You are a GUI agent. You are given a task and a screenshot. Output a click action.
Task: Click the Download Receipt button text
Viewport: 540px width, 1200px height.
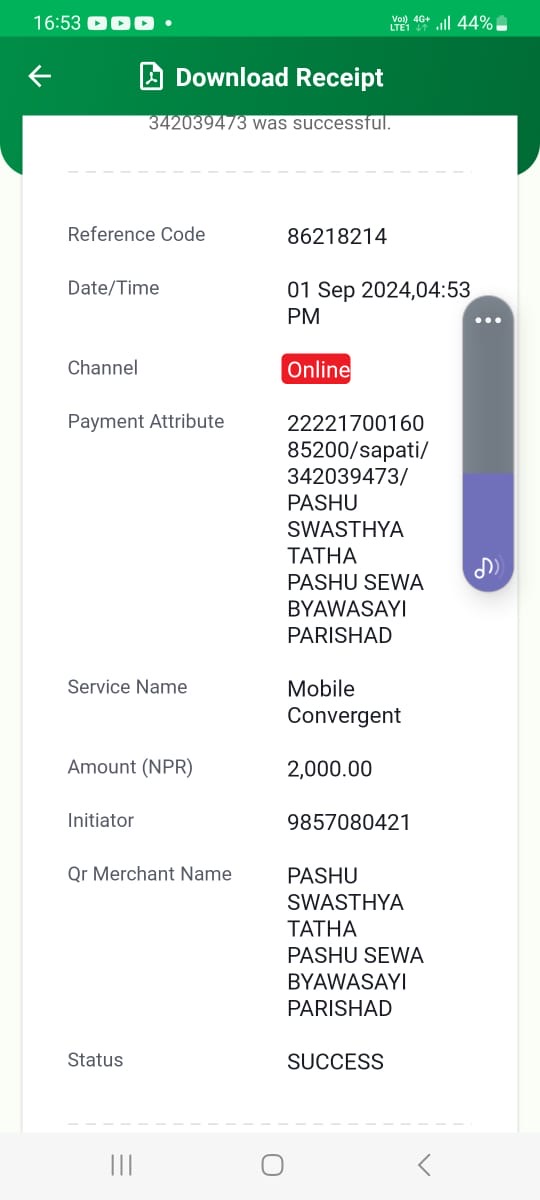coord(280,78)
